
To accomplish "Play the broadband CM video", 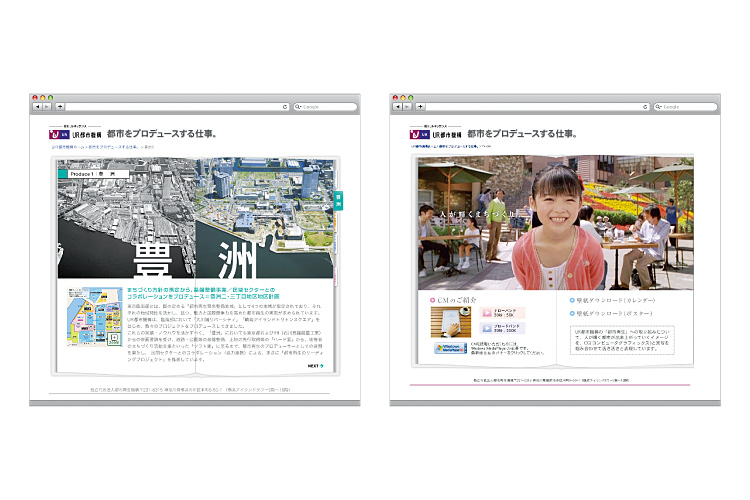I will [x=502, y=328].
